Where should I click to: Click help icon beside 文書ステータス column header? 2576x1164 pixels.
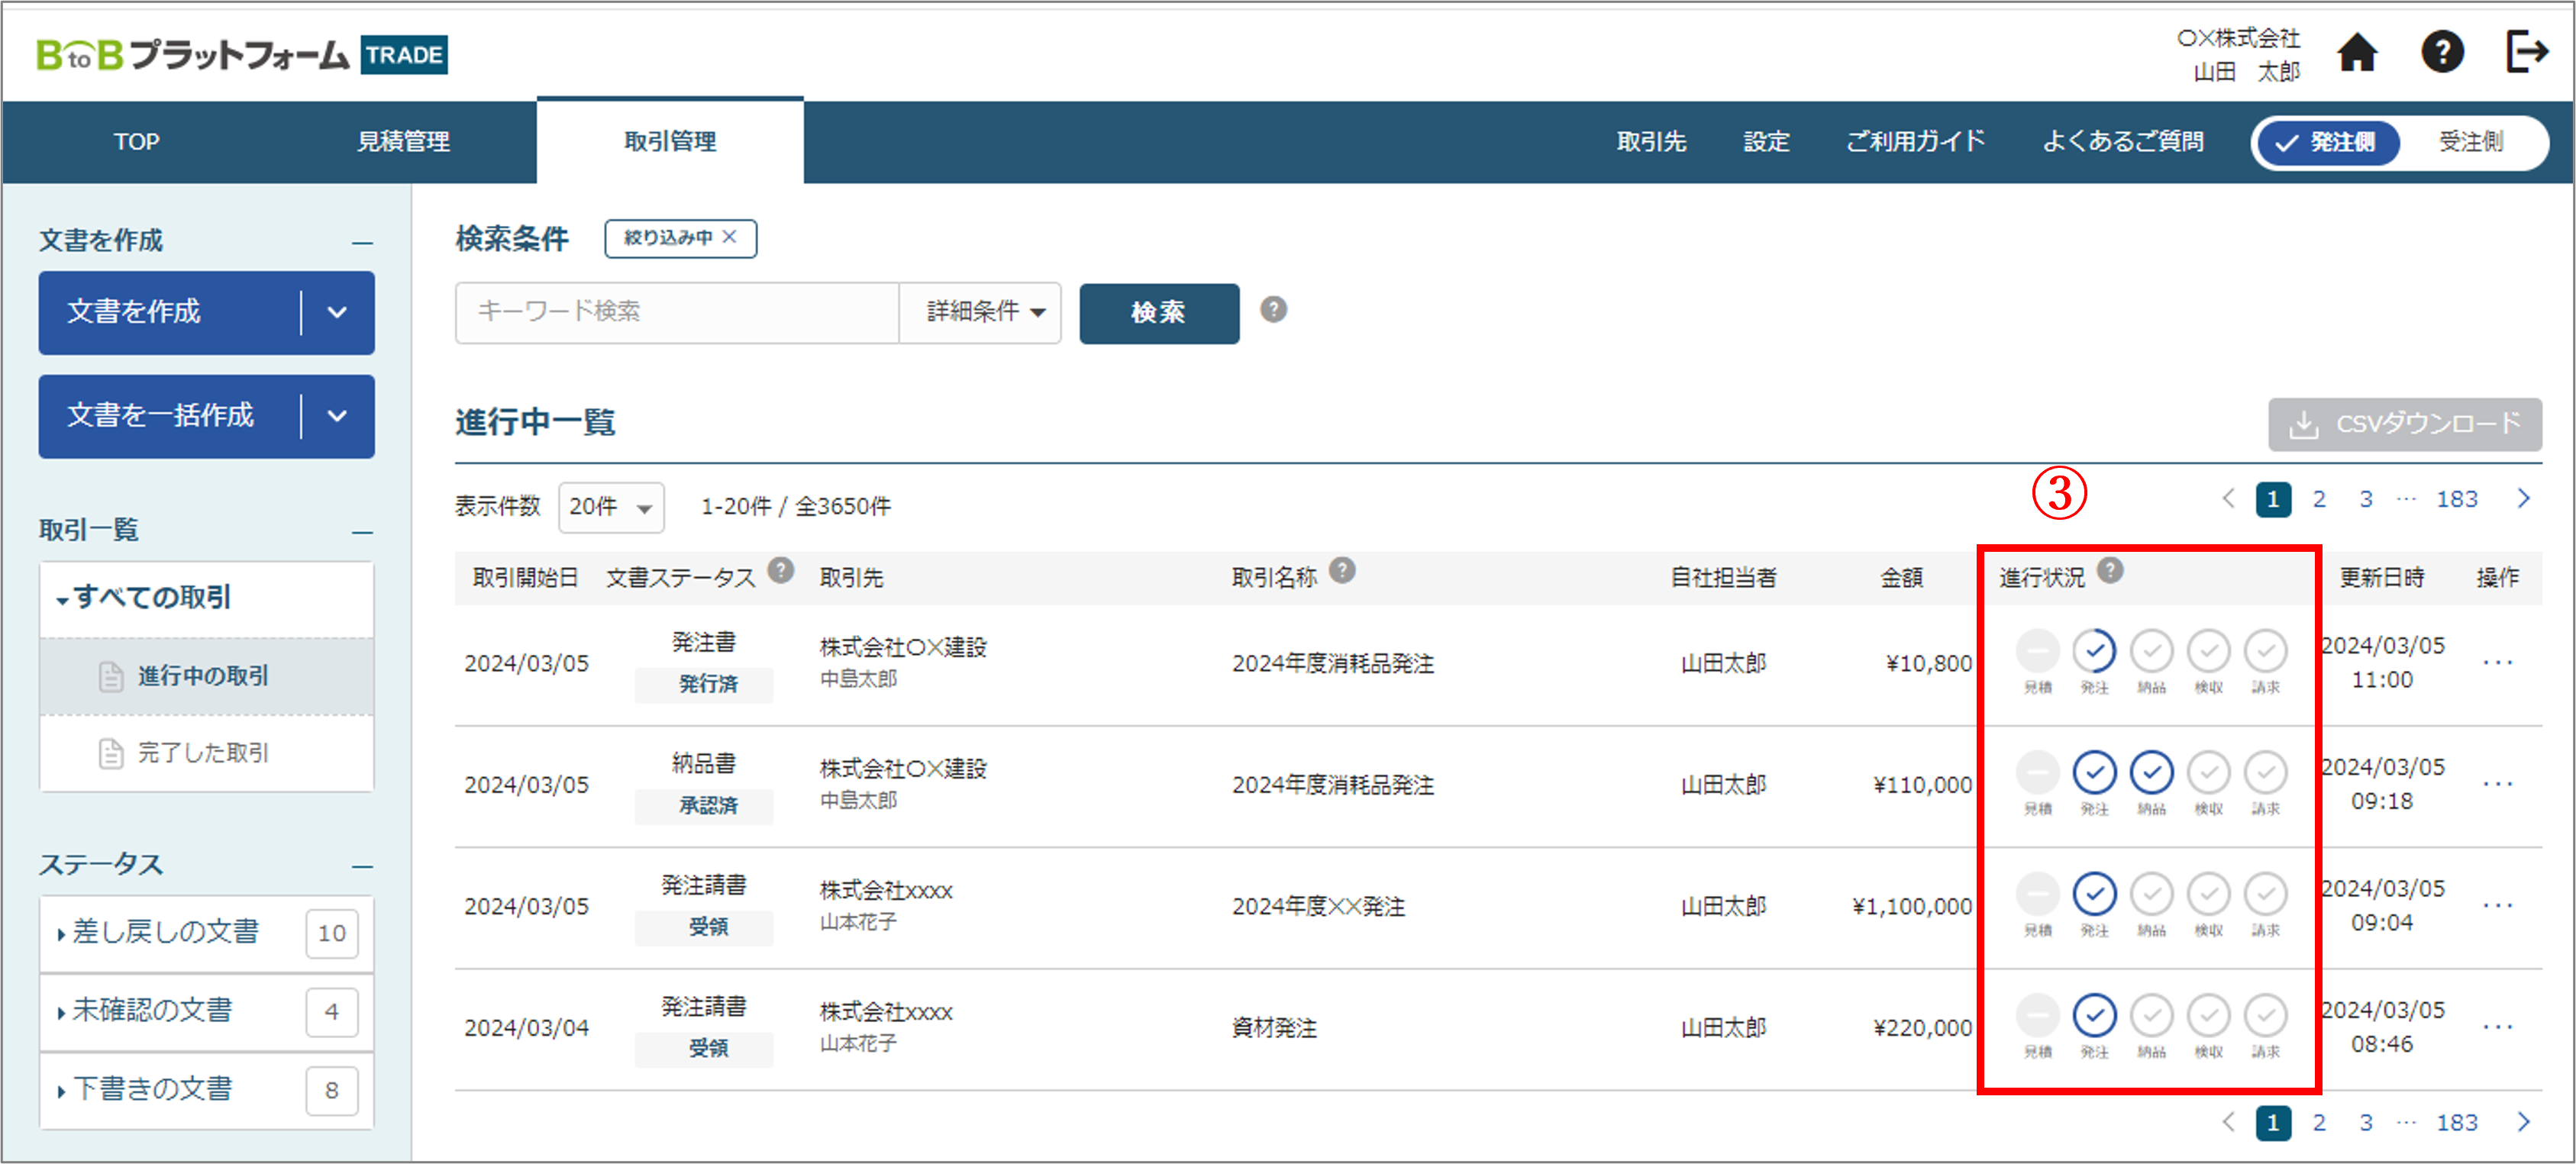[x=780, y=570]
